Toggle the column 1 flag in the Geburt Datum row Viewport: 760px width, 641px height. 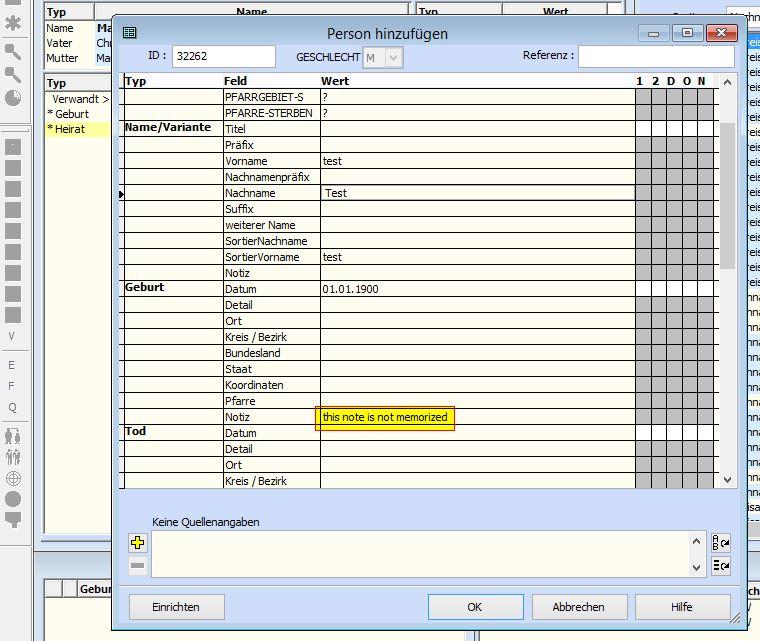click(x=643, y=289)
